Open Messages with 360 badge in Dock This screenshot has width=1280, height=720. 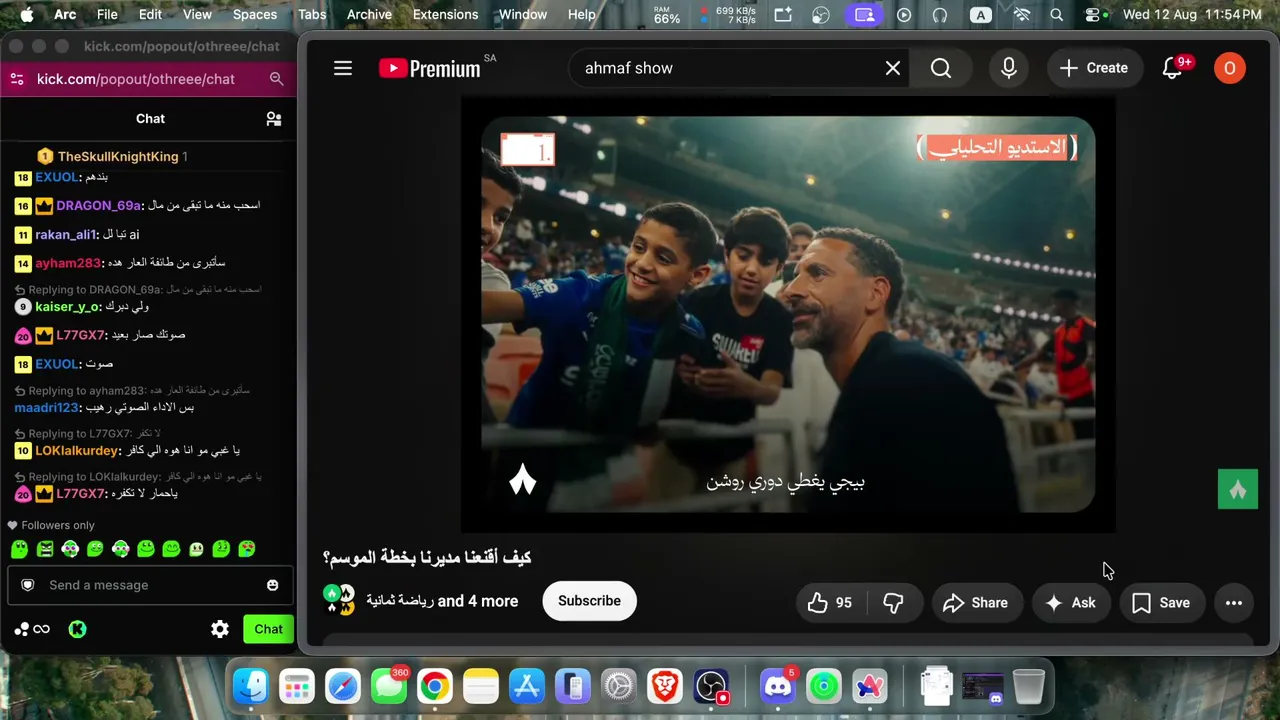point(389,686)
